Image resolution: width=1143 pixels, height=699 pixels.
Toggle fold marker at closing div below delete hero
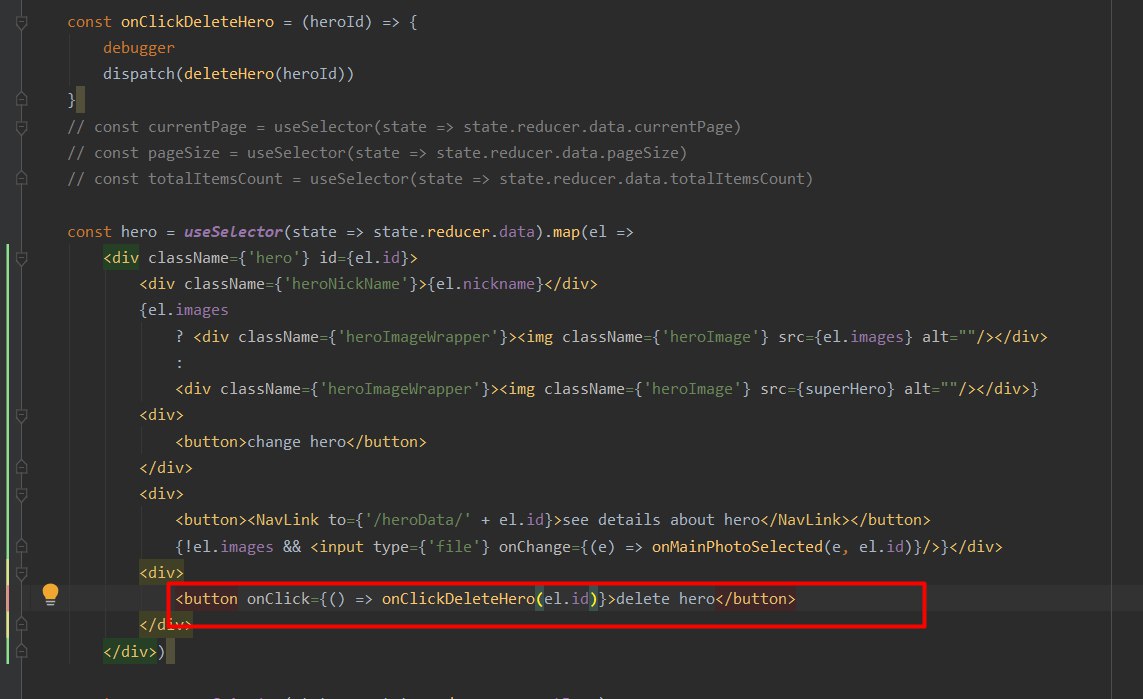coord(22,624)
